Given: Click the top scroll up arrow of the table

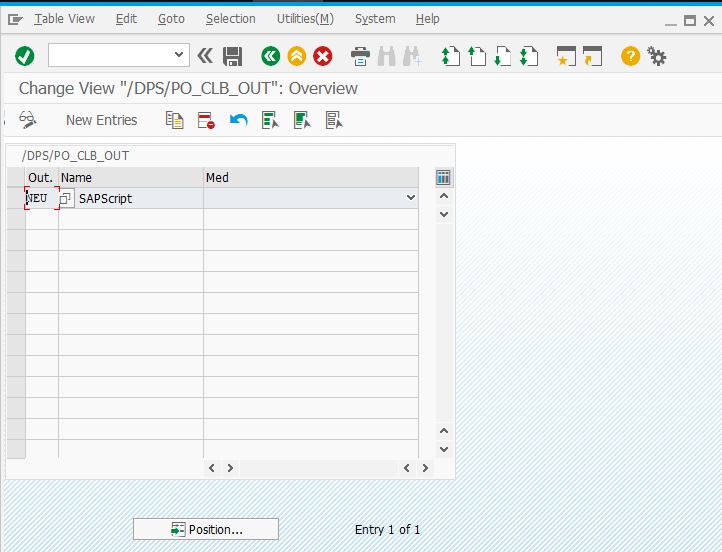Looking at the screenshot, I should coord(444,196).
